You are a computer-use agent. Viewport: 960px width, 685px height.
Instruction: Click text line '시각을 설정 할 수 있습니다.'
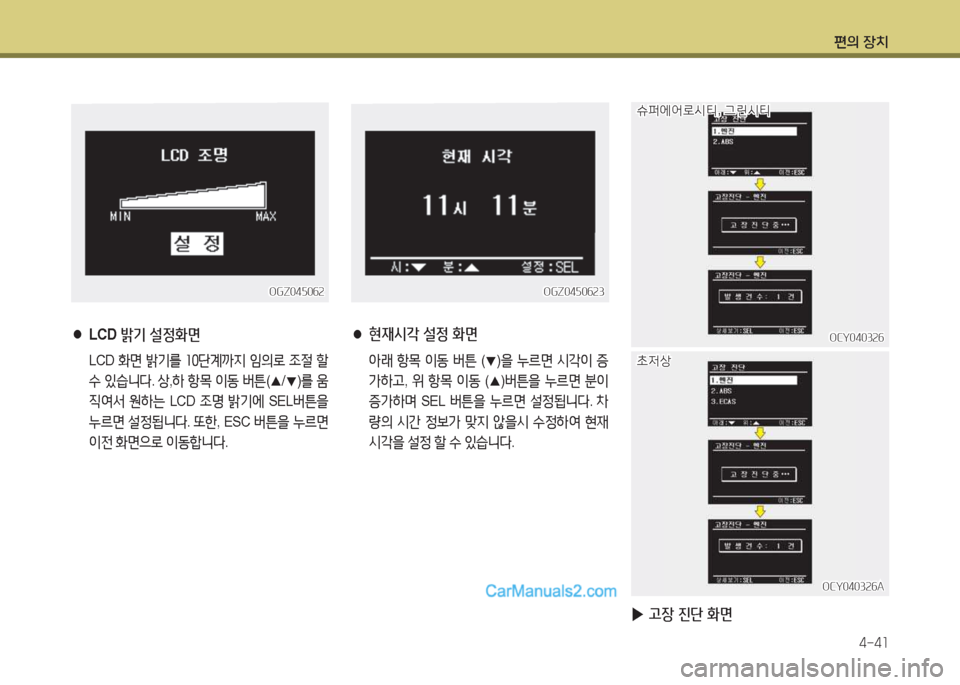point(441,442)
